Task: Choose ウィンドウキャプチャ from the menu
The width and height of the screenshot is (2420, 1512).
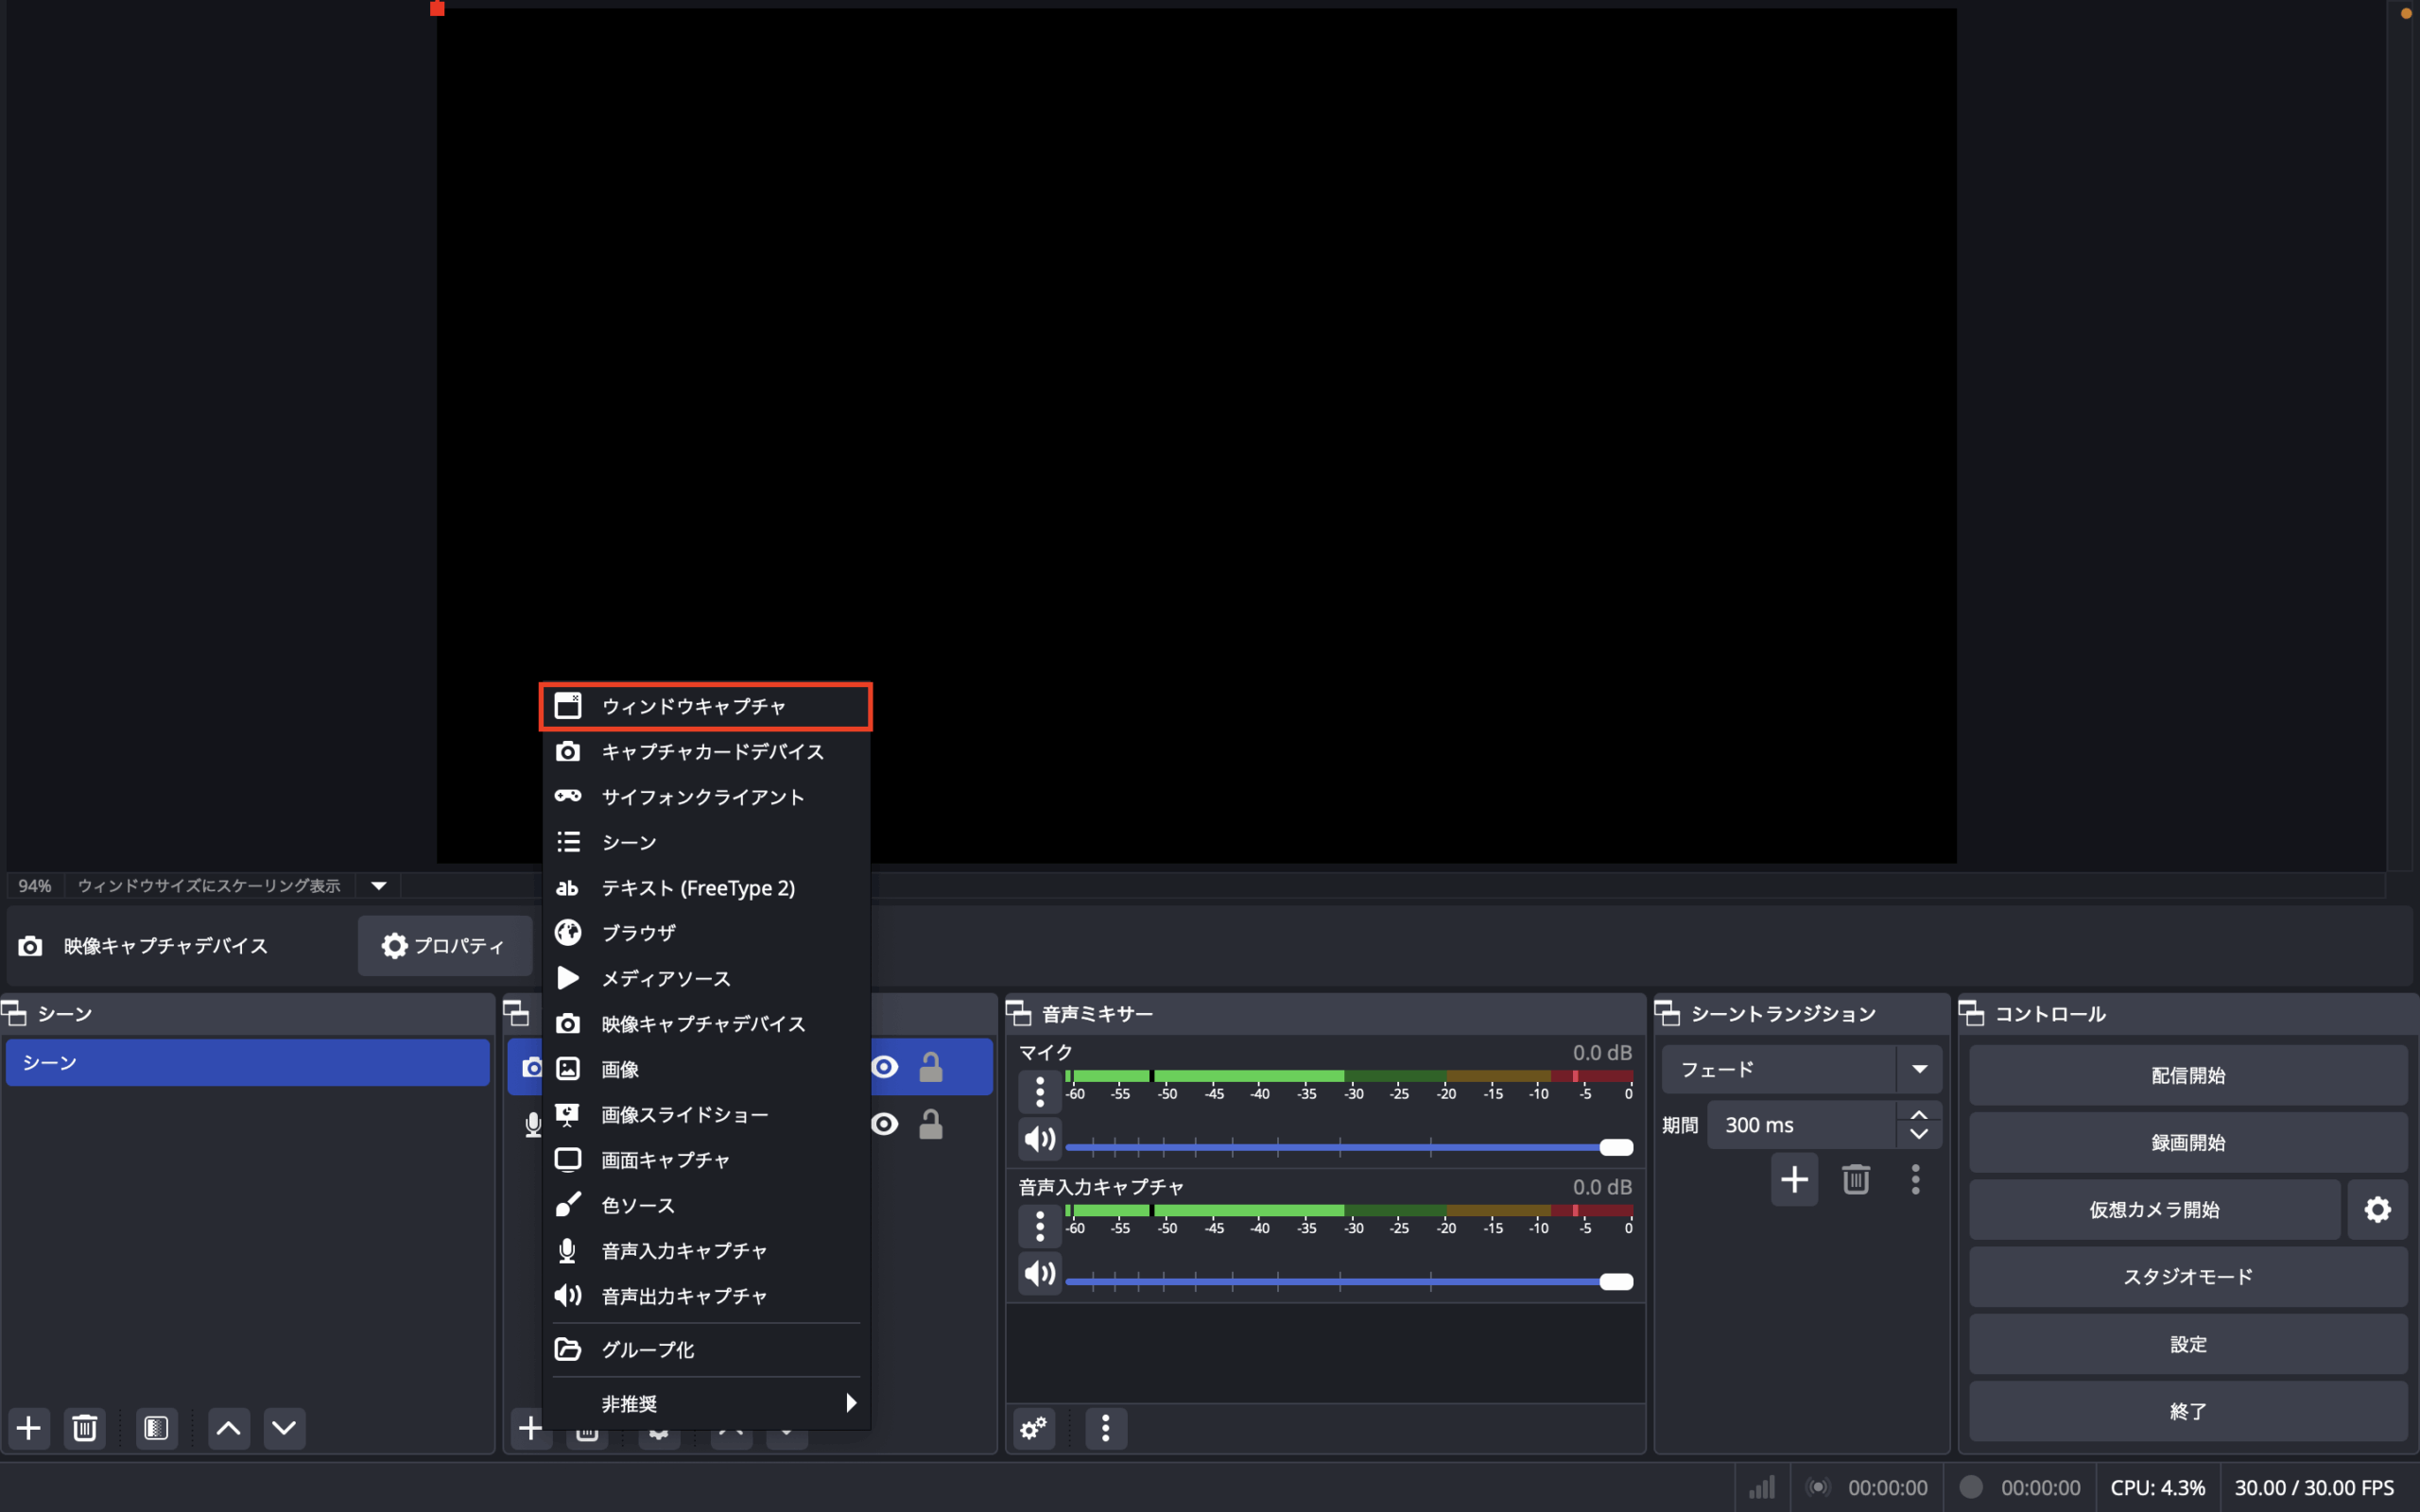Action: pyautogui.click(x=706, y=706)
